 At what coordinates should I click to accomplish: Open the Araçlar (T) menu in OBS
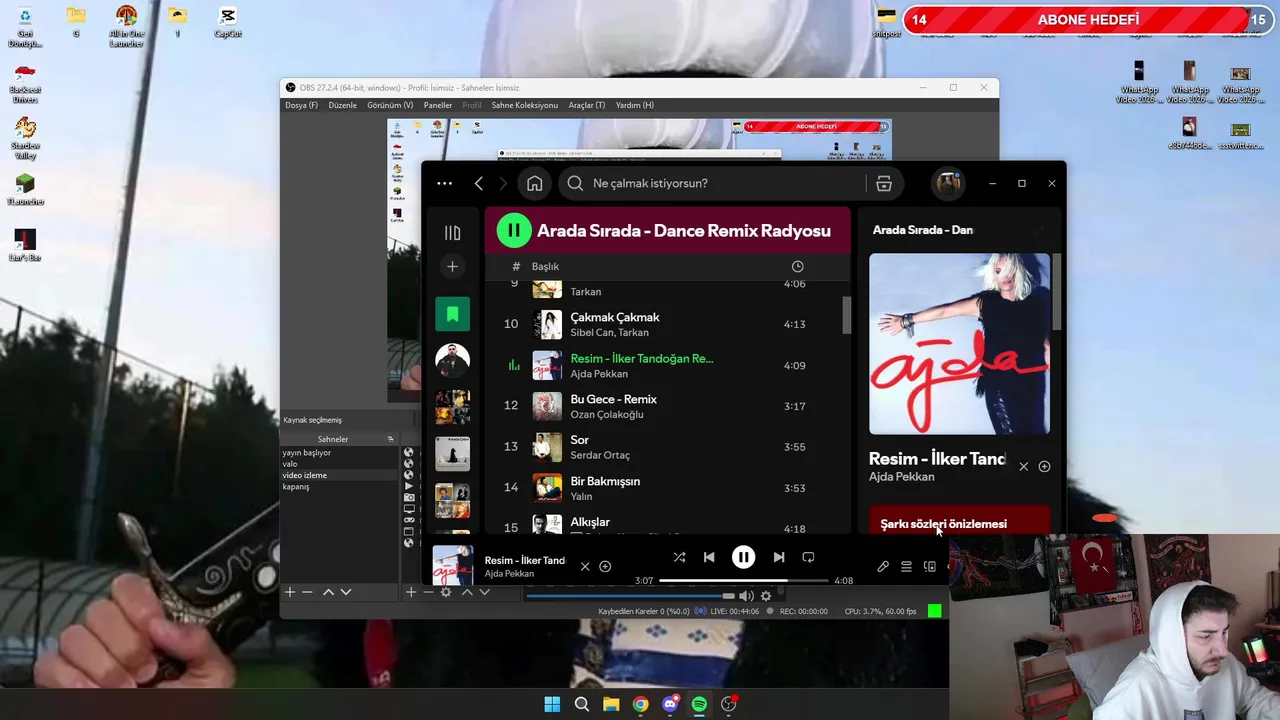[x=587, y=105]
